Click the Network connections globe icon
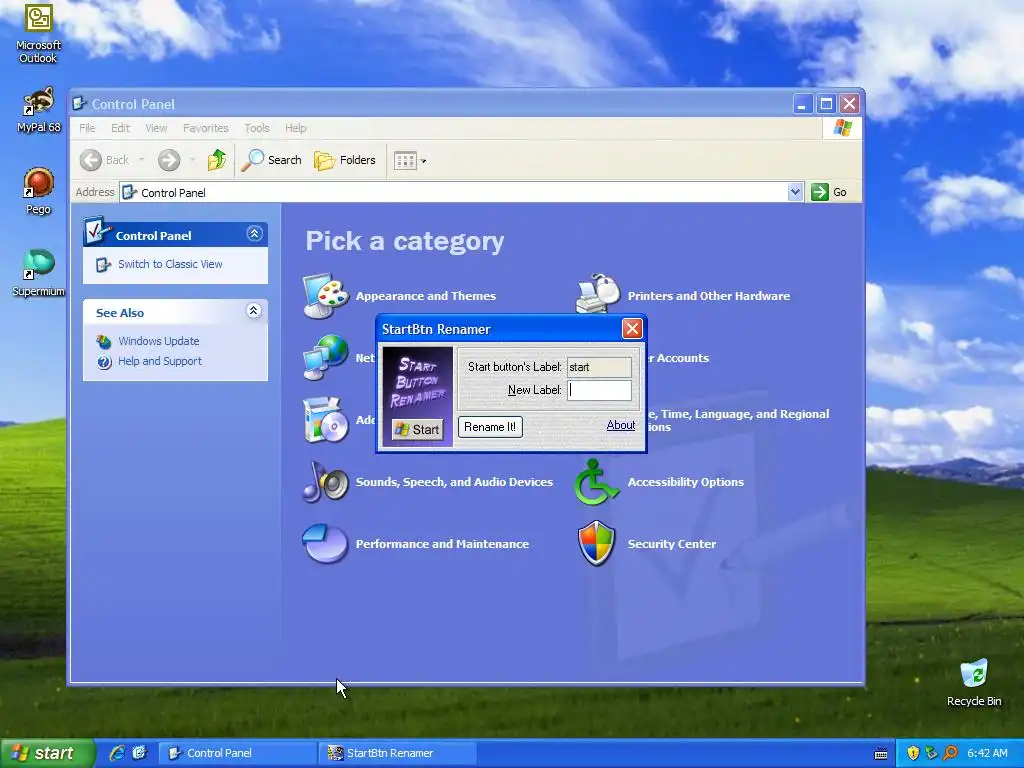 pyautogui.click(x=325, y=357)
